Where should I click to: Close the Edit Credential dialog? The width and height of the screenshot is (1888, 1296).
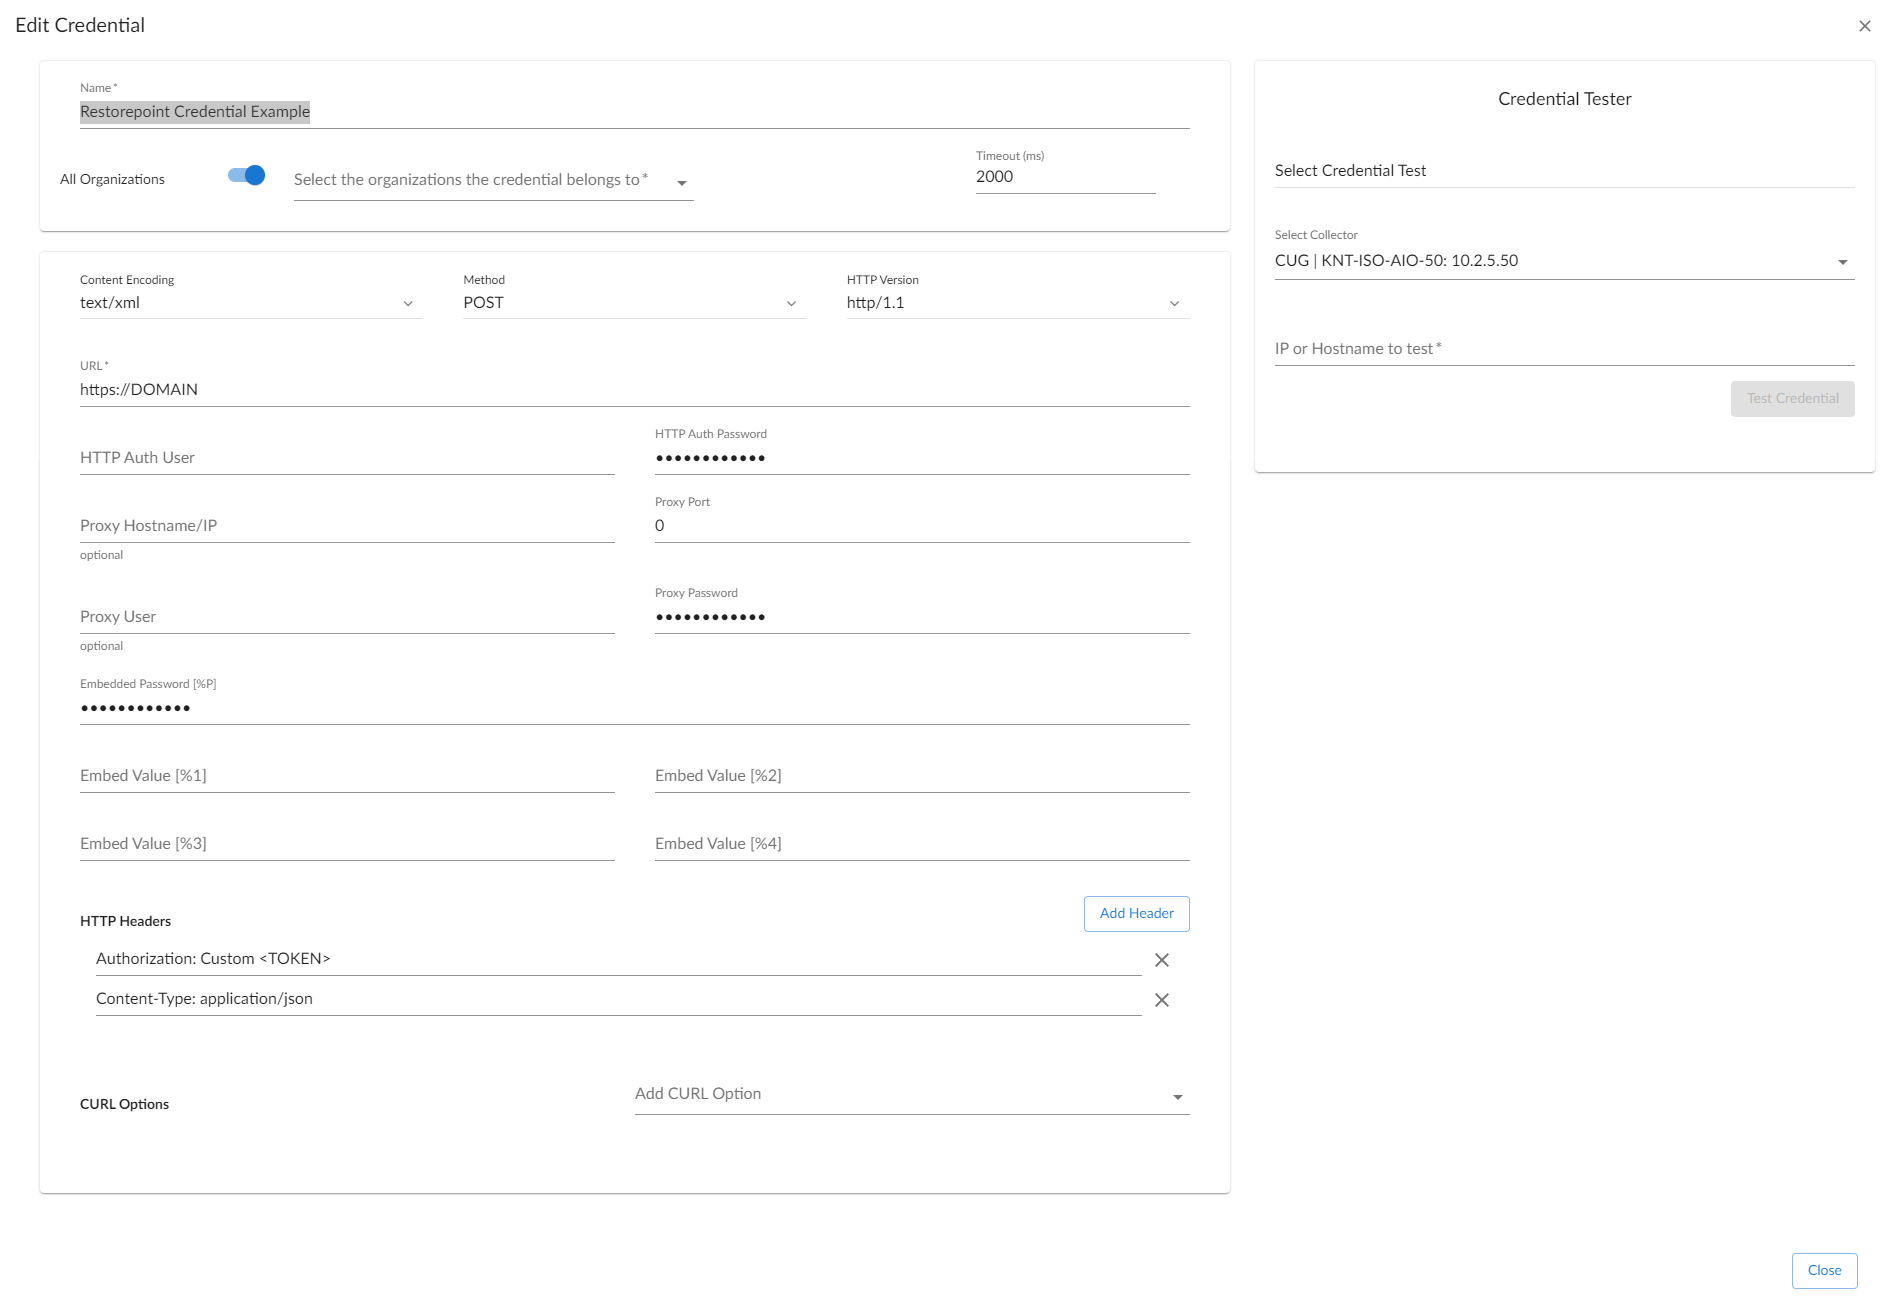tap(1866, 25)
